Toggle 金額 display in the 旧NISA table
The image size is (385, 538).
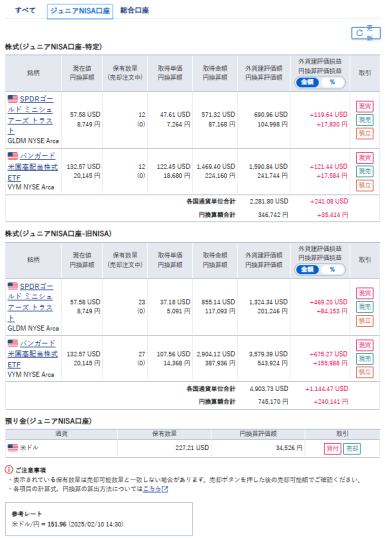point(307,270)
